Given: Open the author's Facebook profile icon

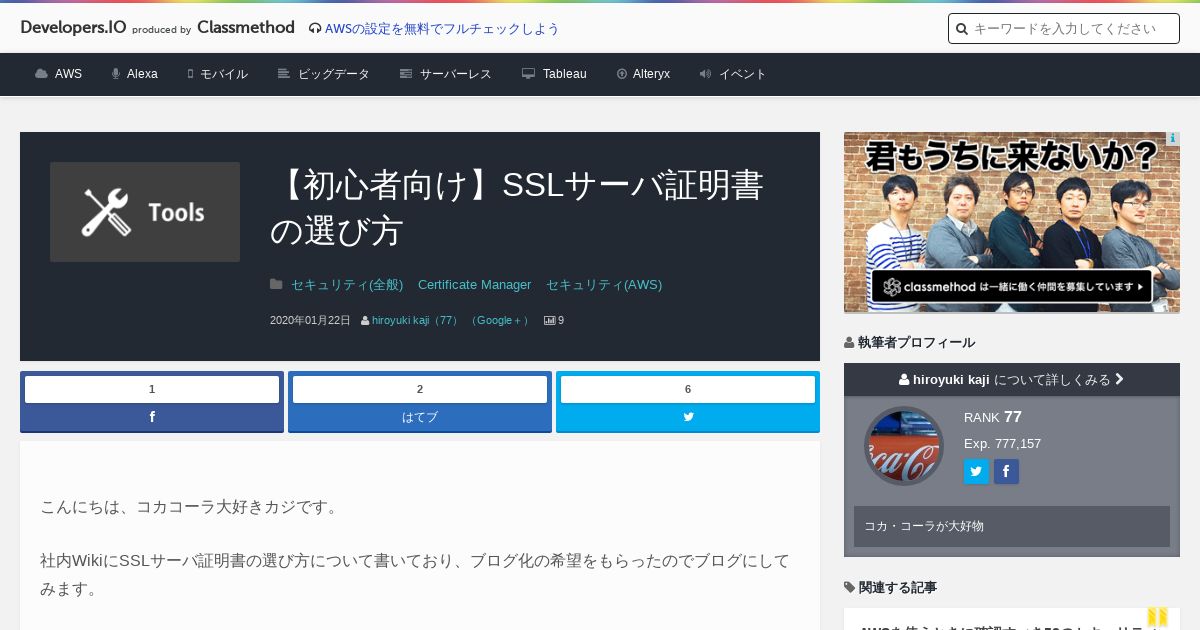Looking at the screenshot, I should (1006, 472).
